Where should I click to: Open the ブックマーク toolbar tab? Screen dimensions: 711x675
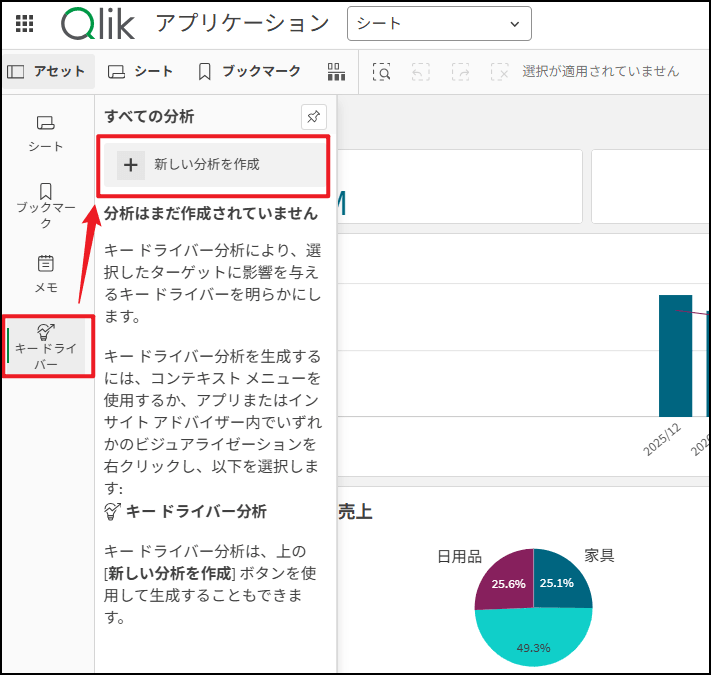[x=249, y=71]
